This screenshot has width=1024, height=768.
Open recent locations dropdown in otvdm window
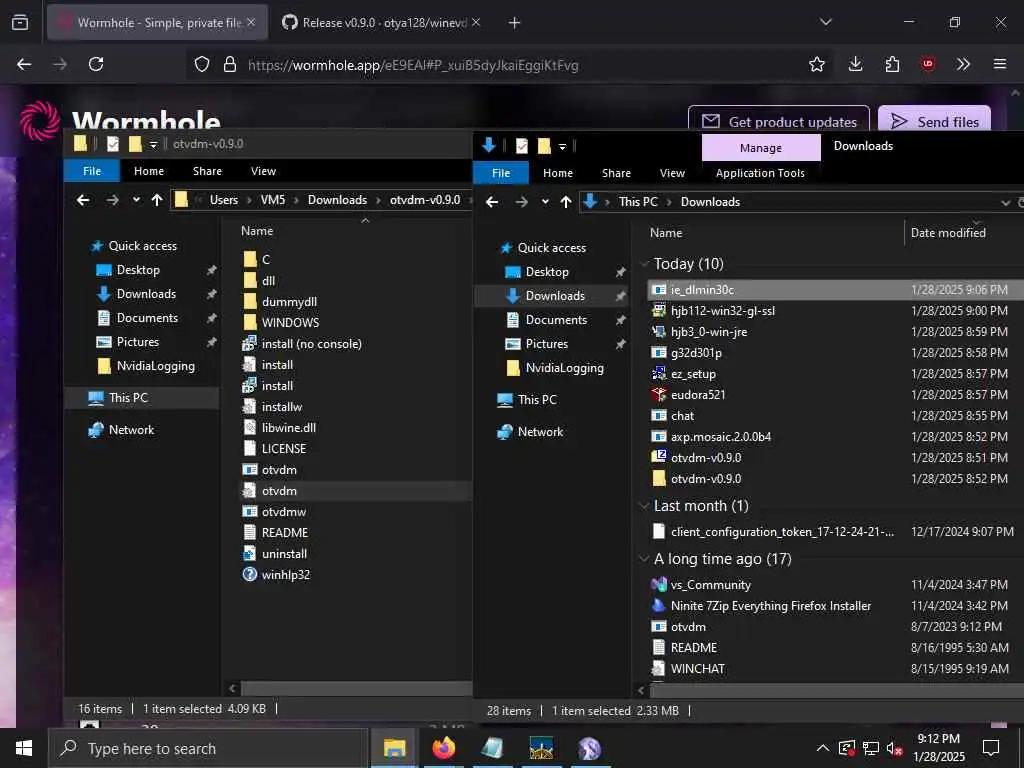136,200
